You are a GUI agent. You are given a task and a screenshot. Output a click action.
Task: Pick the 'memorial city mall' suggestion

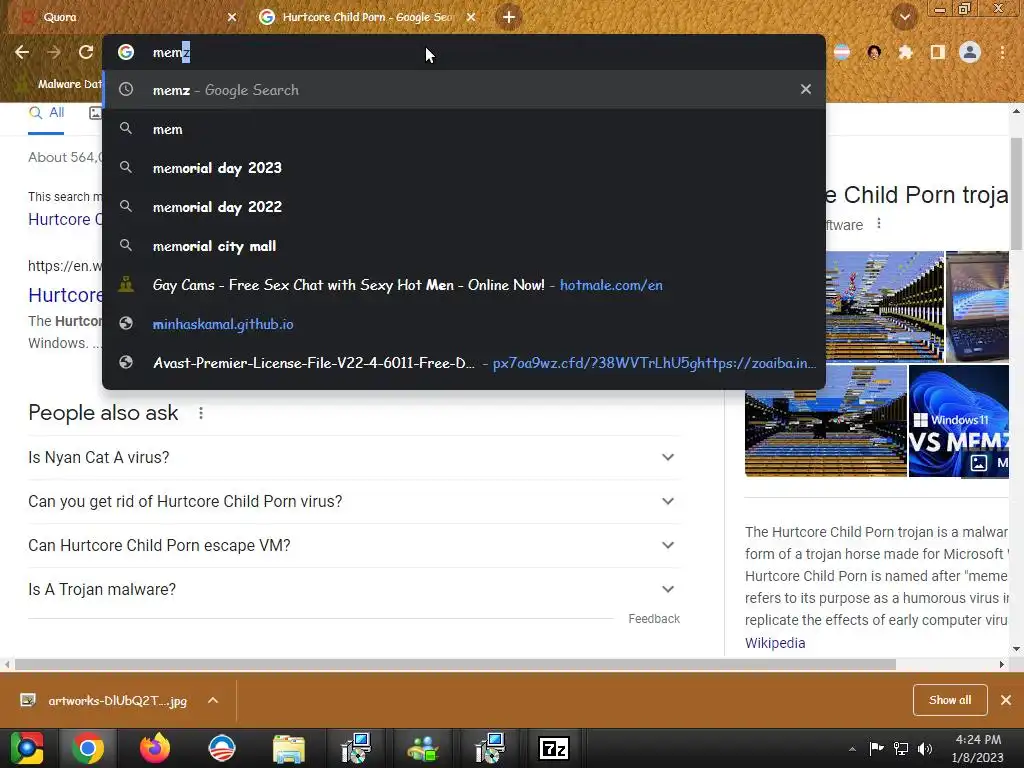point(464,246)
